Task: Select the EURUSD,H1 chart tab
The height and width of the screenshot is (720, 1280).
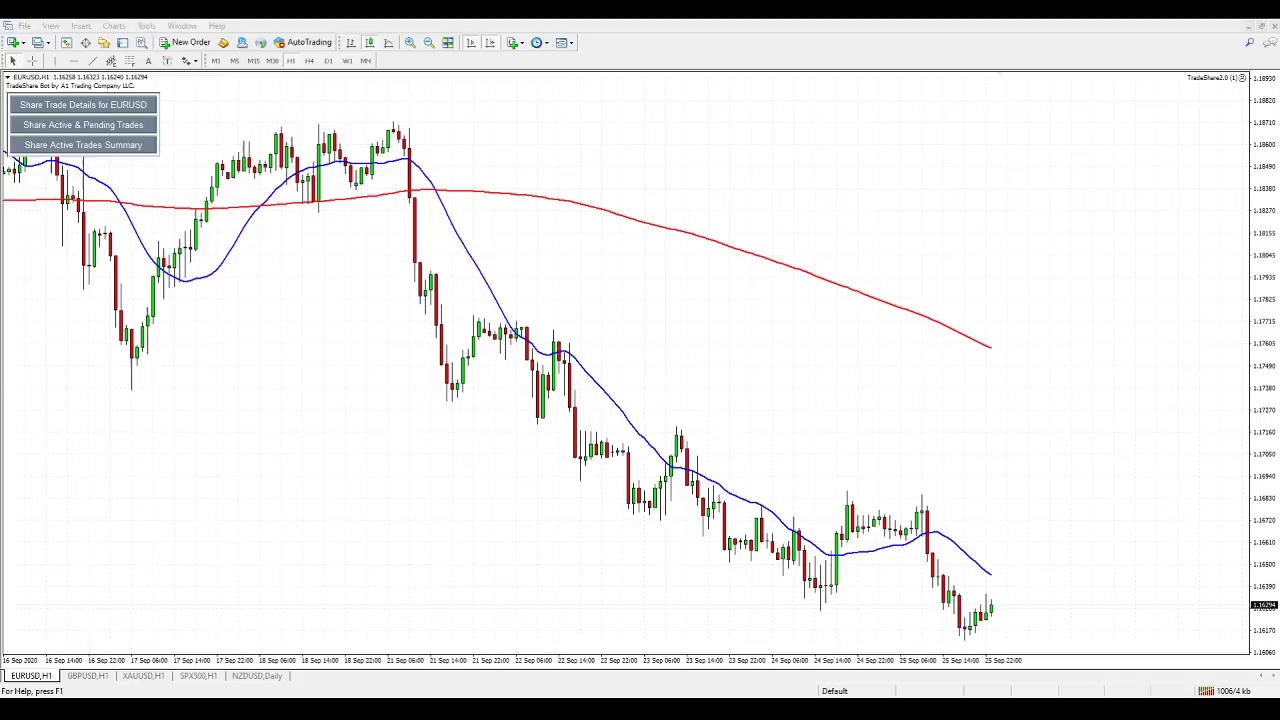Action: [31, 676]
